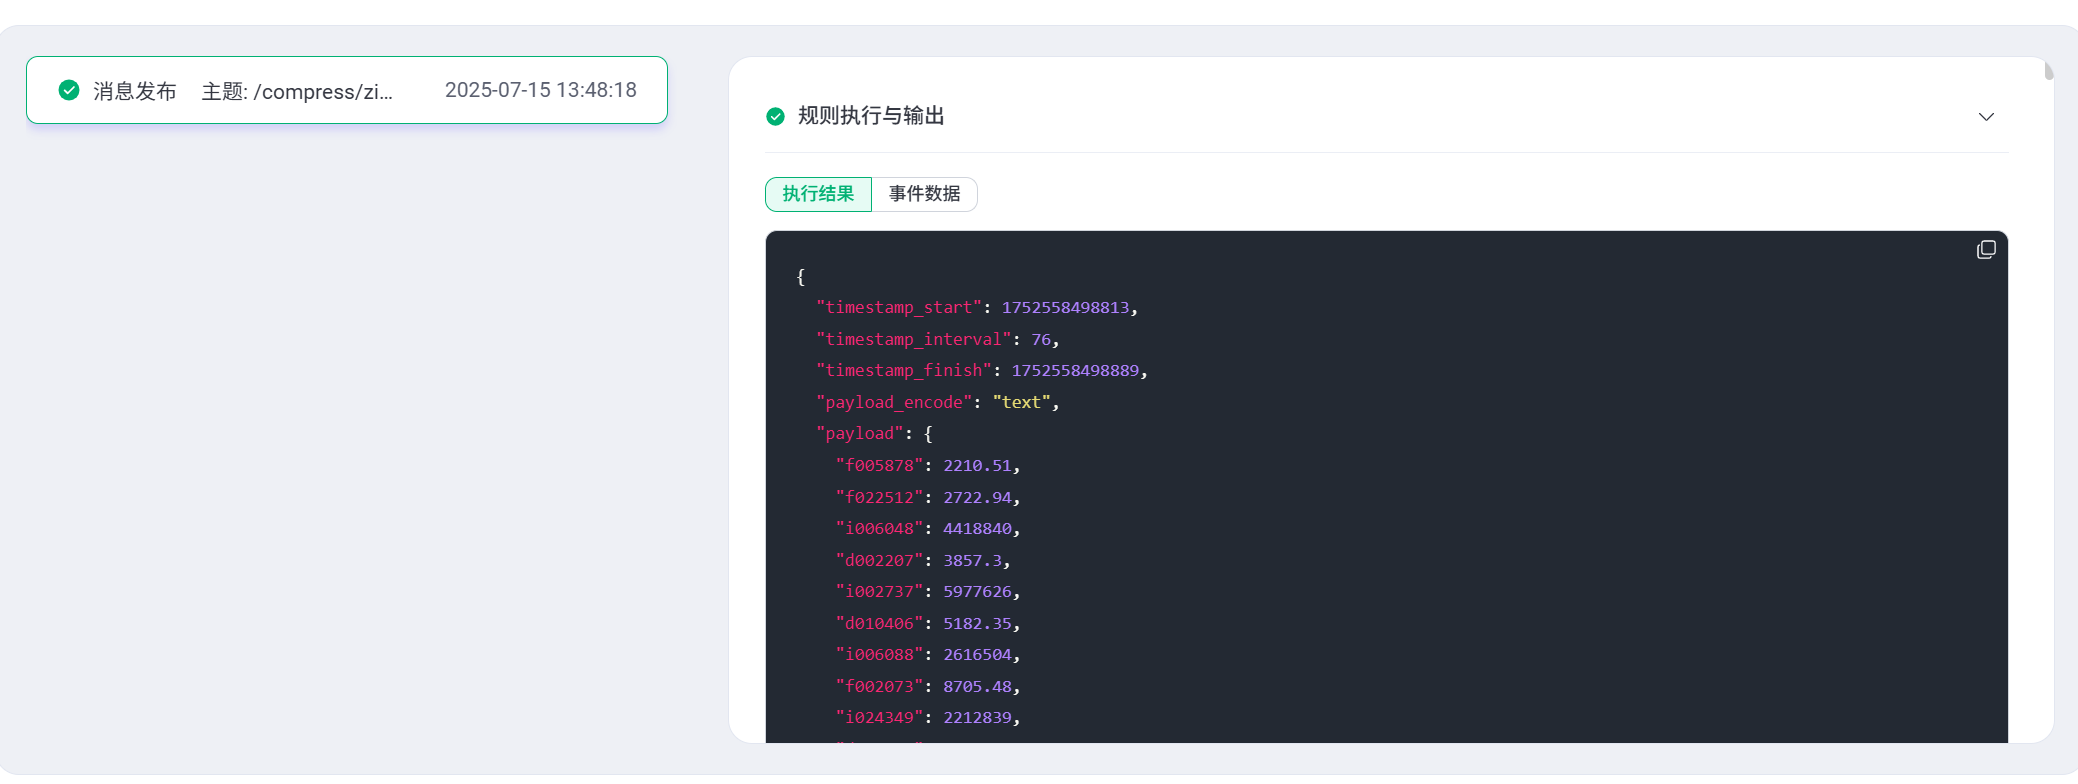This screenshot has width=2078, height=784.
Task: Click the value 1752558498813
Action: point(1065,308)
